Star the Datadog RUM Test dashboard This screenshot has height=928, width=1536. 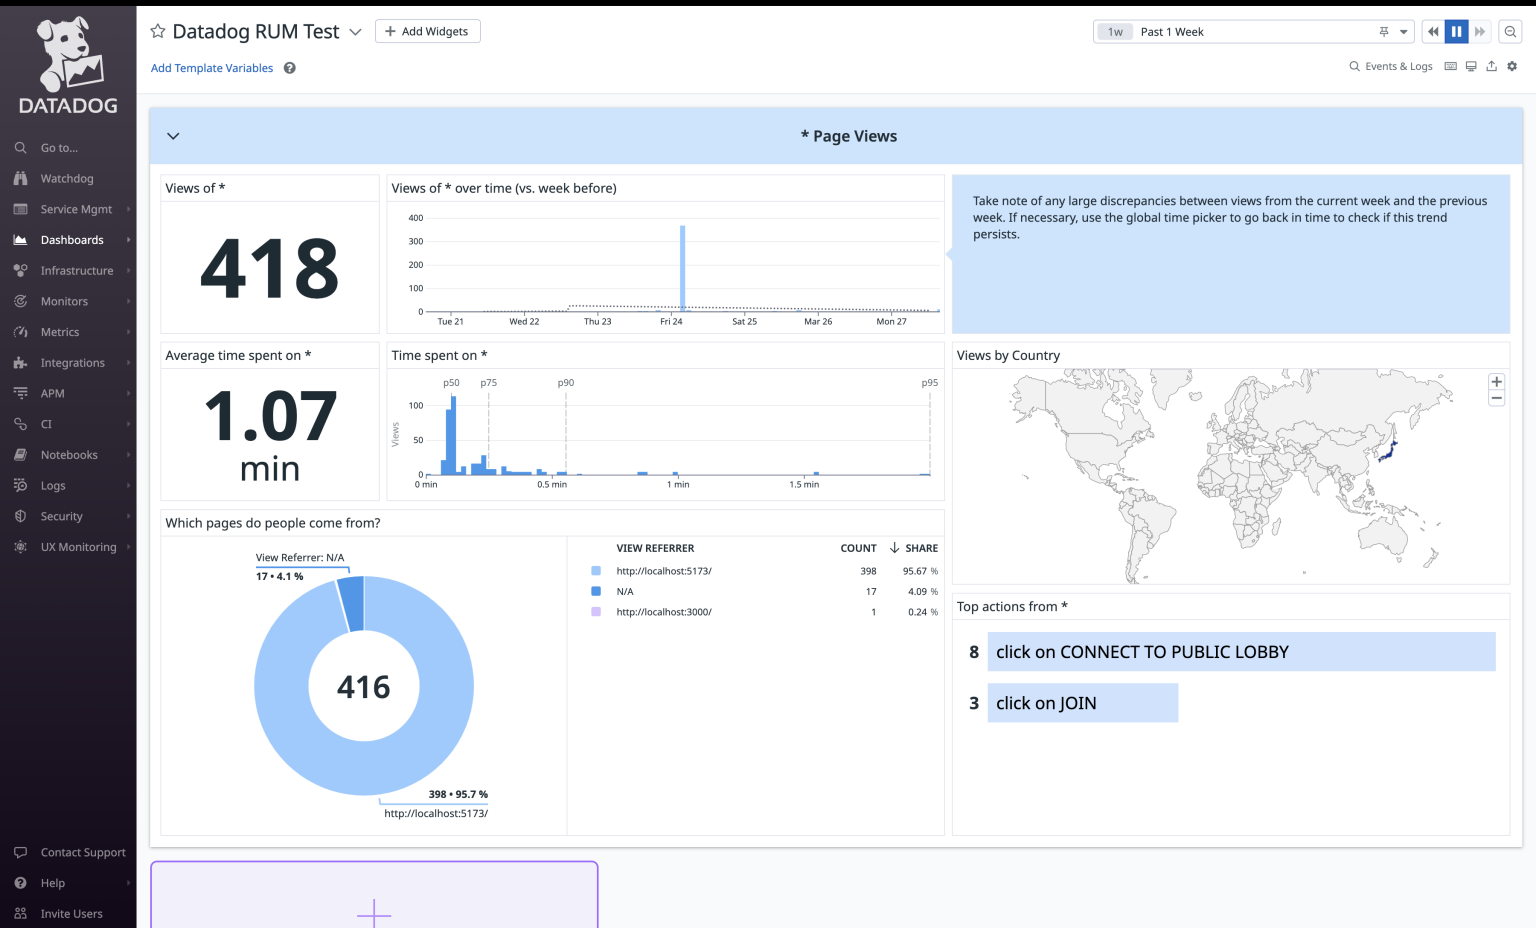[157, 31]
